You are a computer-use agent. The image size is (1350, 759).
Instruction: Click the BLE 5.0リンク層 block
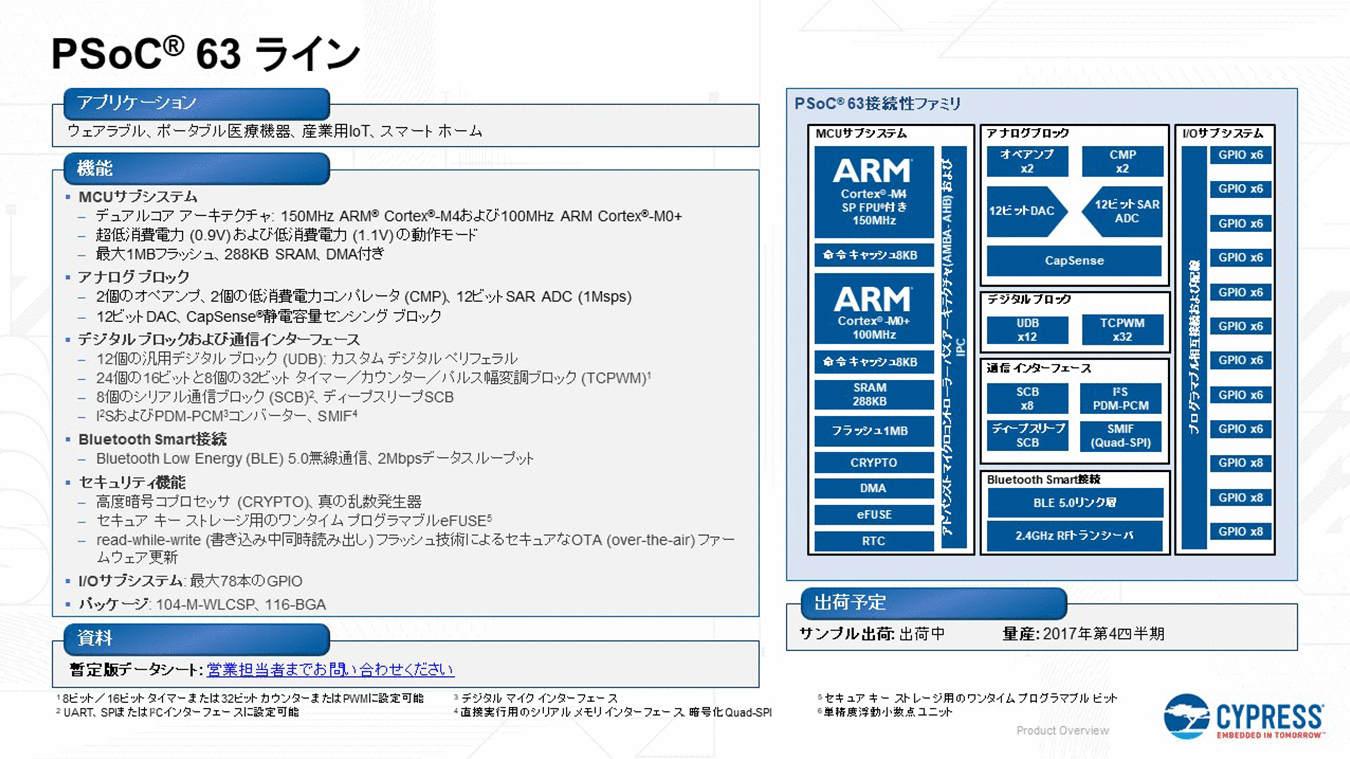[x=1074, y=503]
